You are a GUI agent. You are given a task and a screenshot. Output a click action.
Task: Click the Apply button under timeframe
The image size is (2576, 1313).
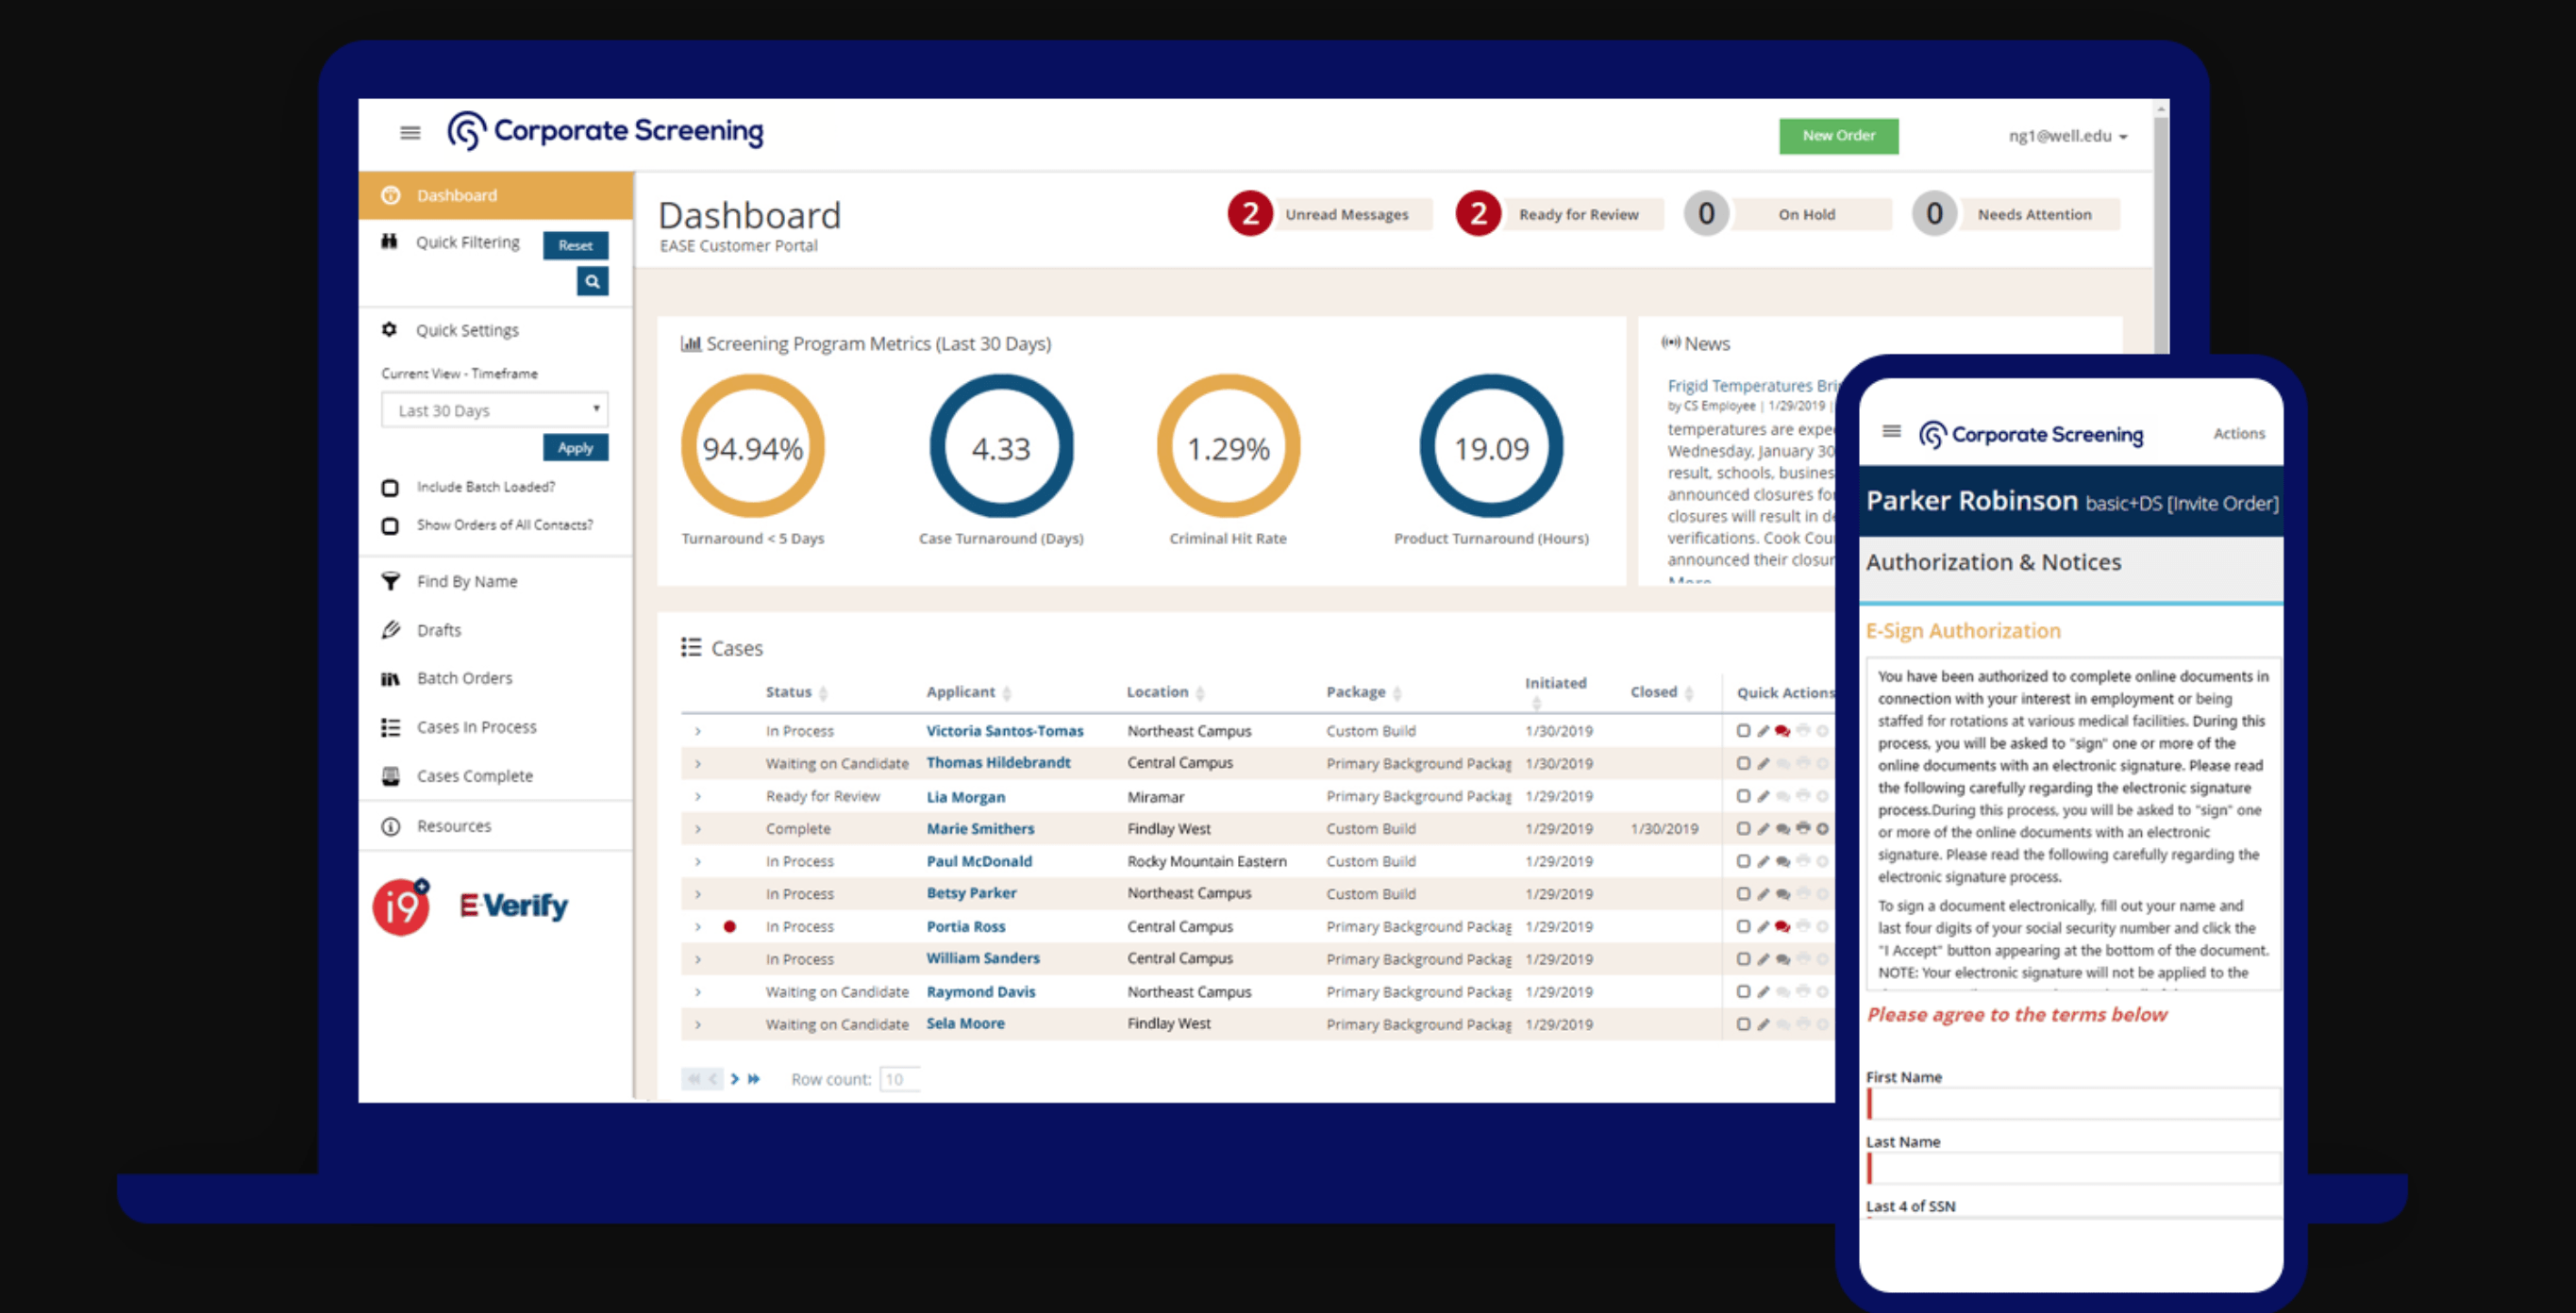coord(575,448)
